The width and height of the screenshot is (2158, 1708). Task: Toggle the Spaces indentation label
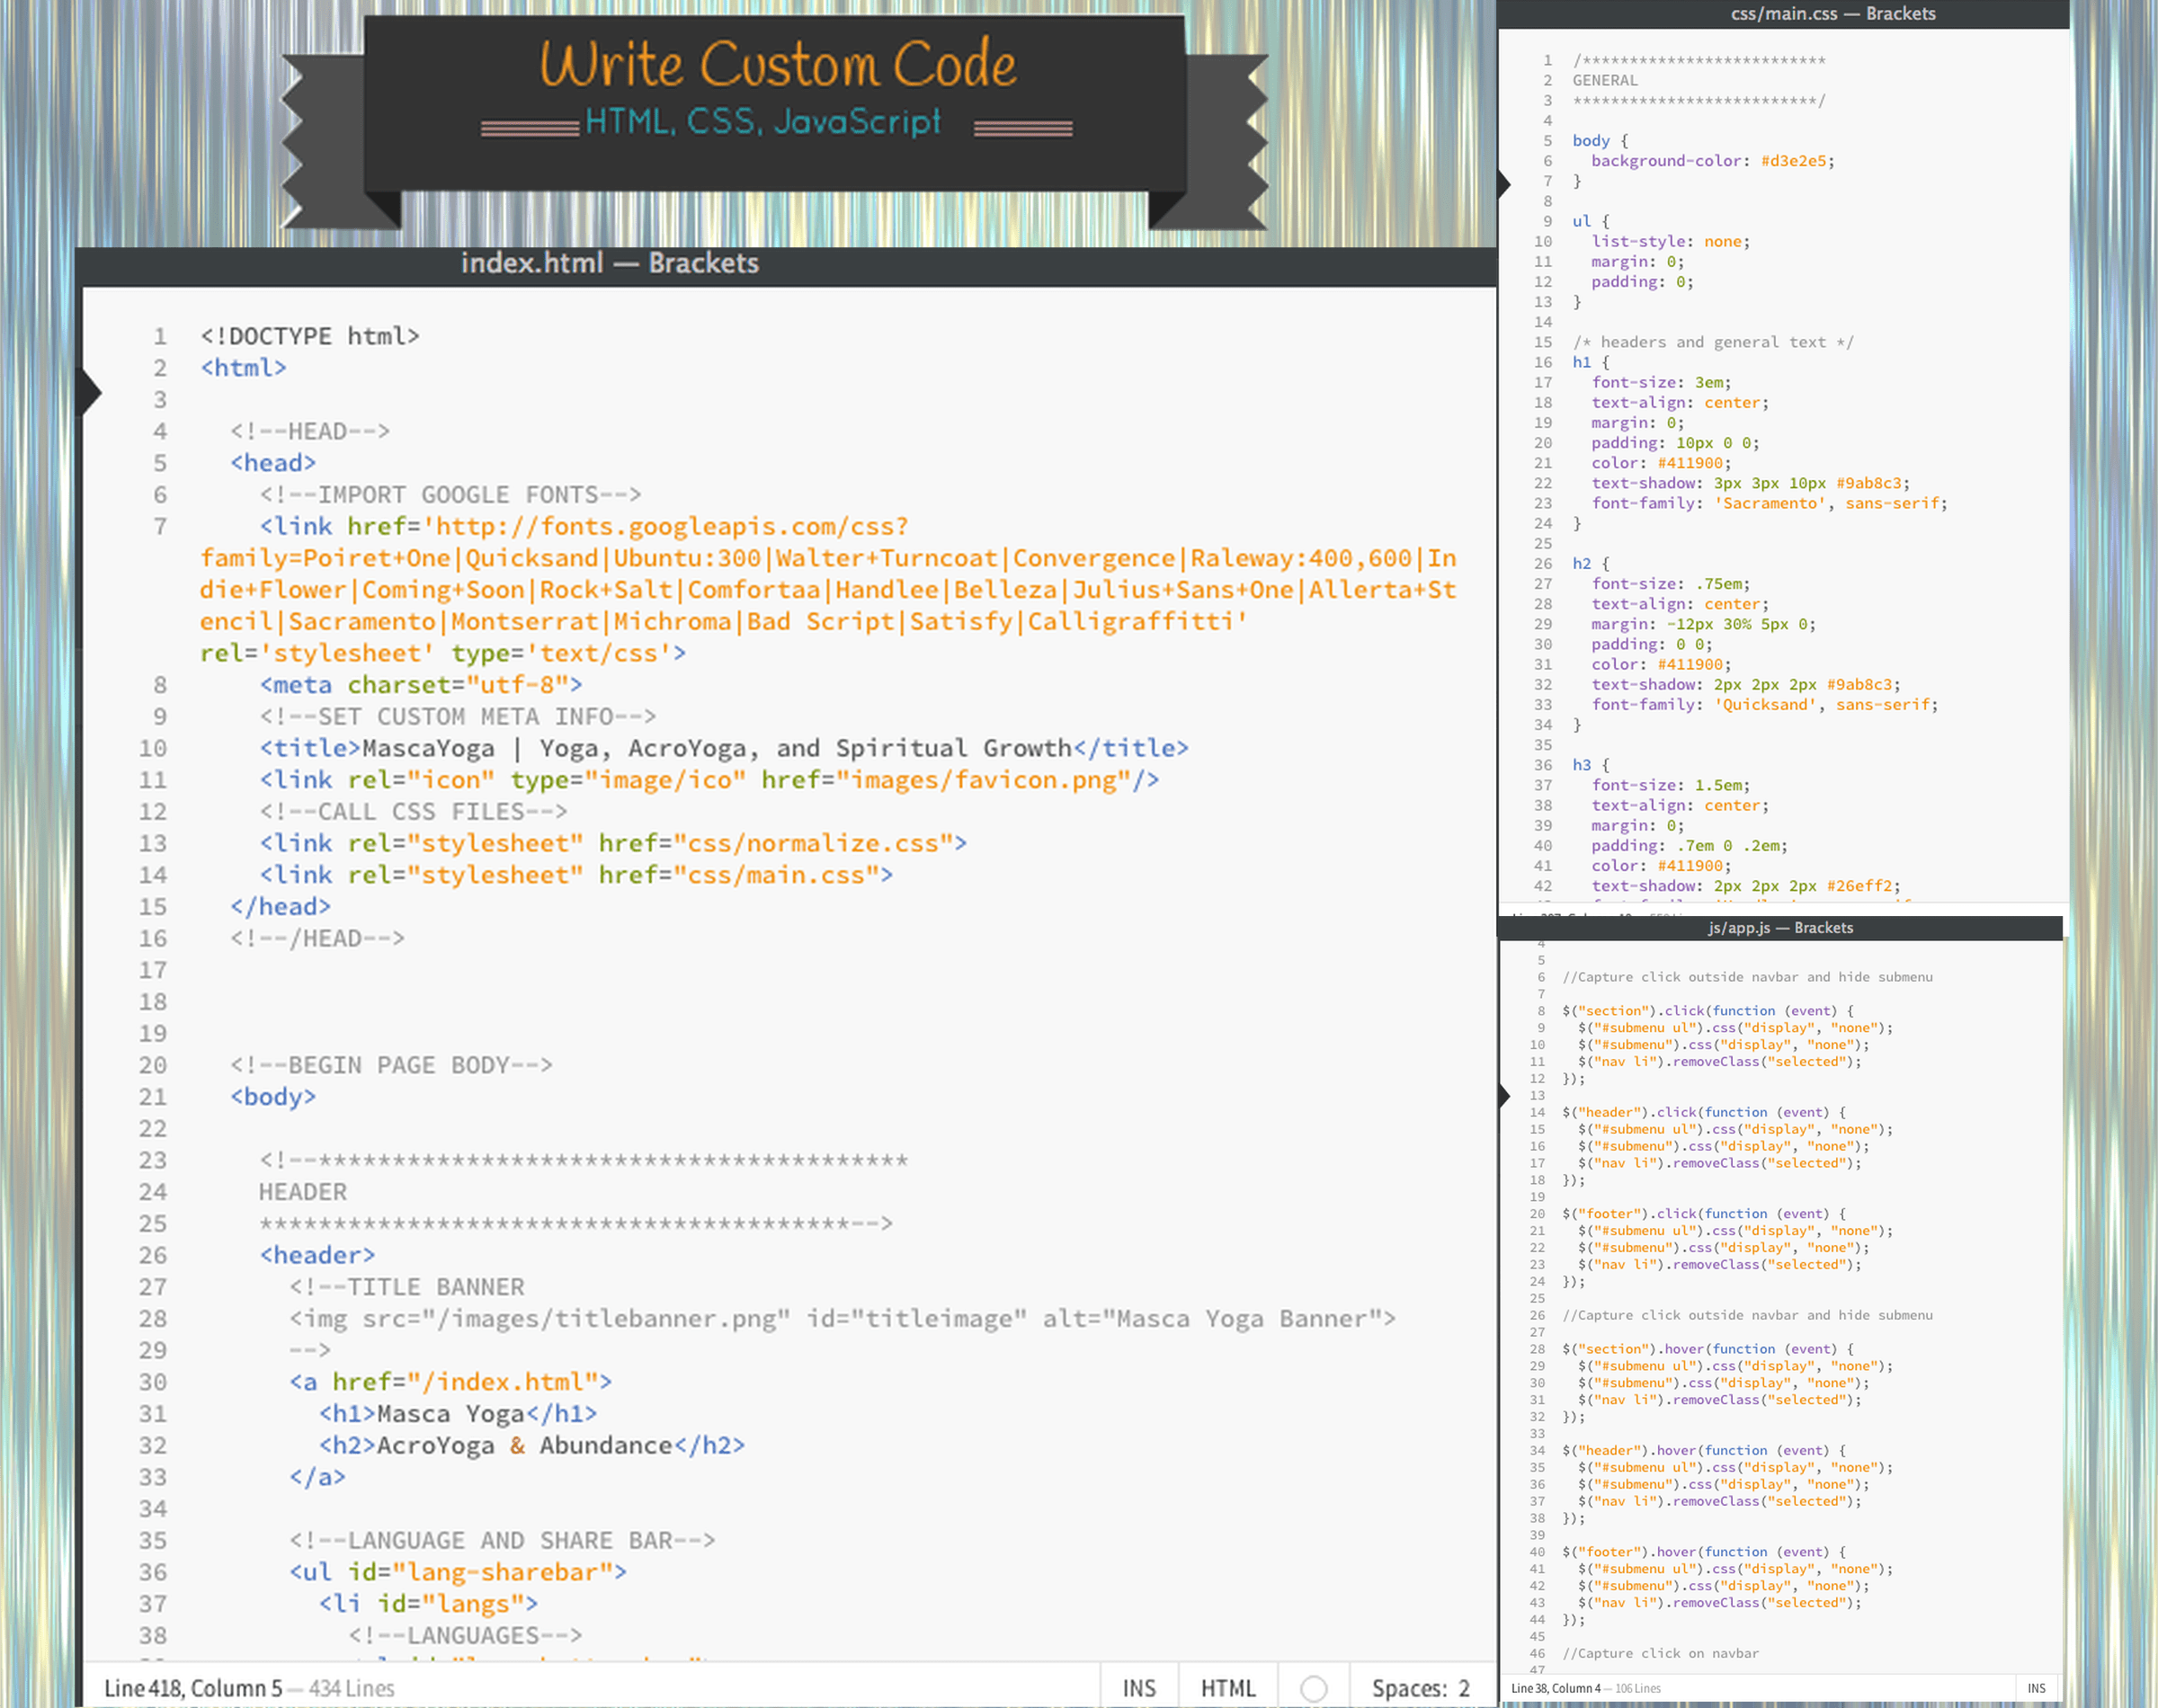tap(1408, 1688)
